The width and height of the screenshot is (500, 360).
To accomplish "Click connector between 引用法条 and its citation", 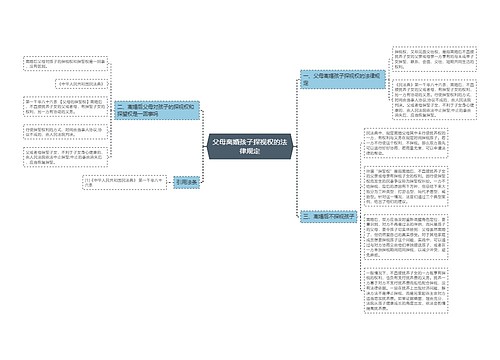I will 170,182.
